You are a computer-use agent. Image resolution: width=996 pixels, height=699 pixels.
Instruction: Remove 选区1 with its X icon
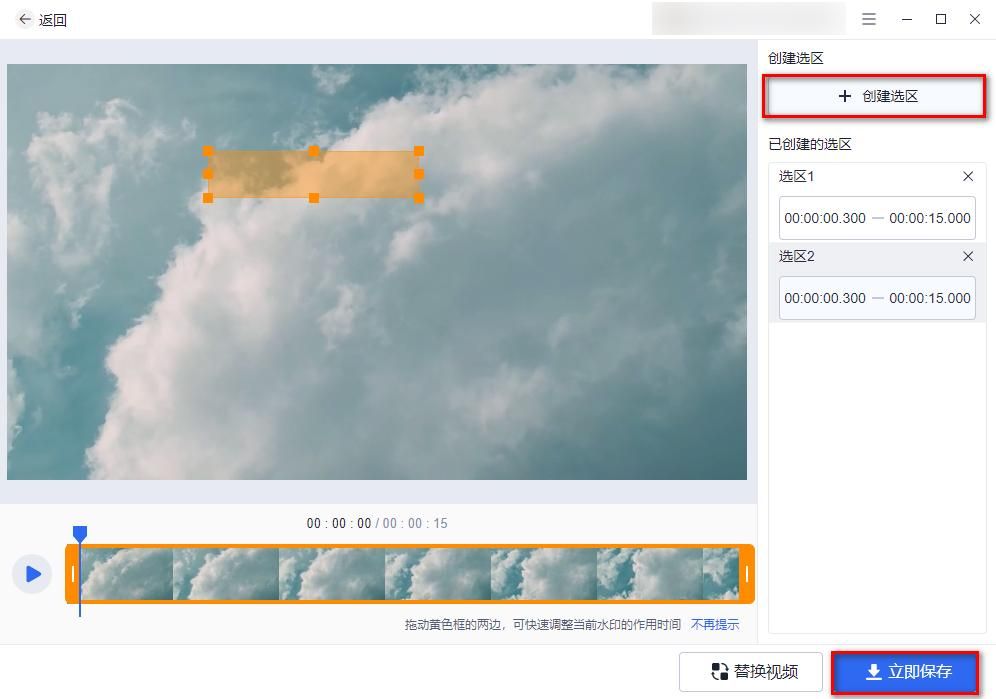[968, 176]
